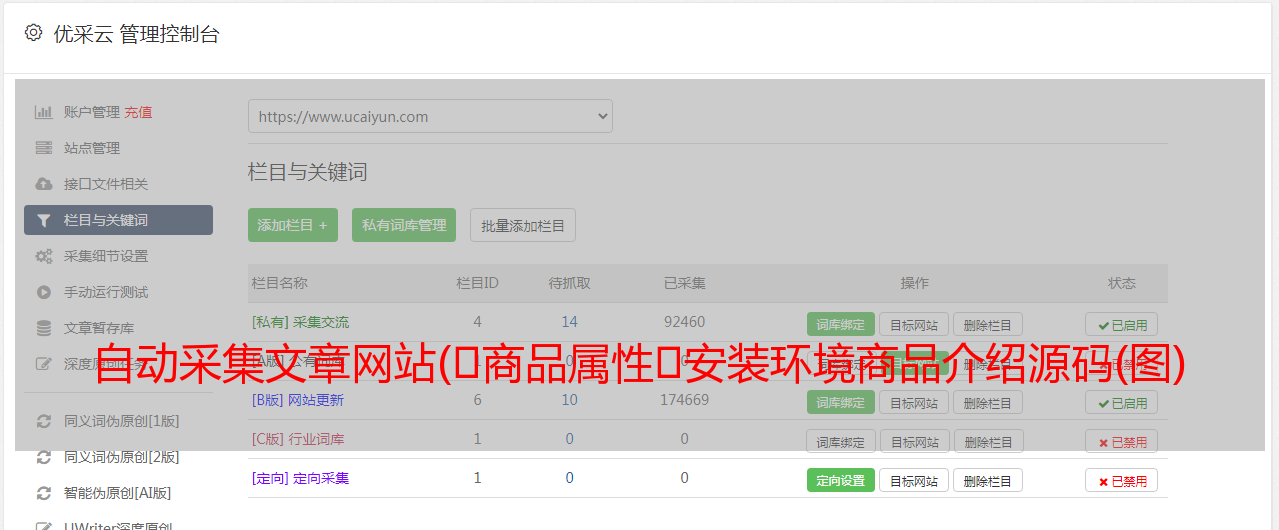Toggle the 已禁用 status of 行业词库
The width and height of the screenshot is (1279, 530).
pos(1122,441)
